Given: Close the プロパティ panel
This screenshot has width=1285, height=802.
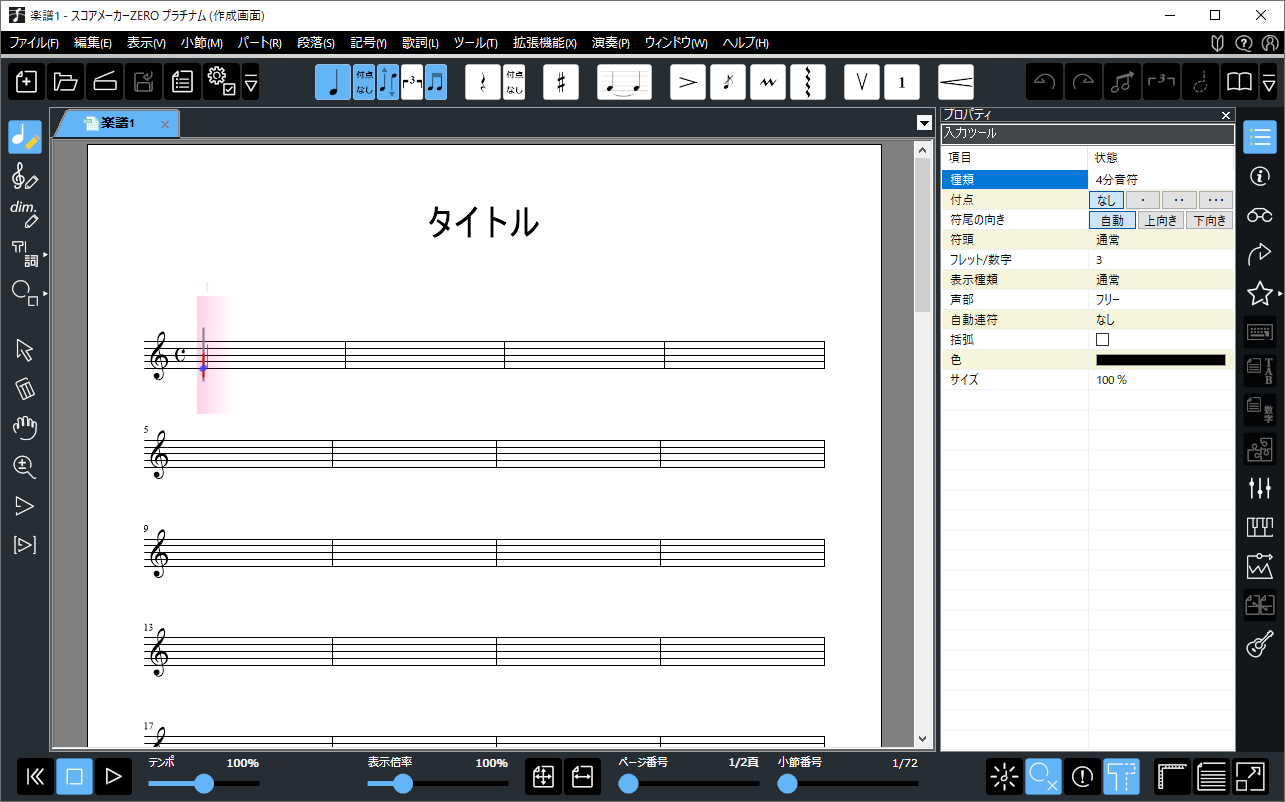Looking at the screenshot, I should click(1226, 115).
